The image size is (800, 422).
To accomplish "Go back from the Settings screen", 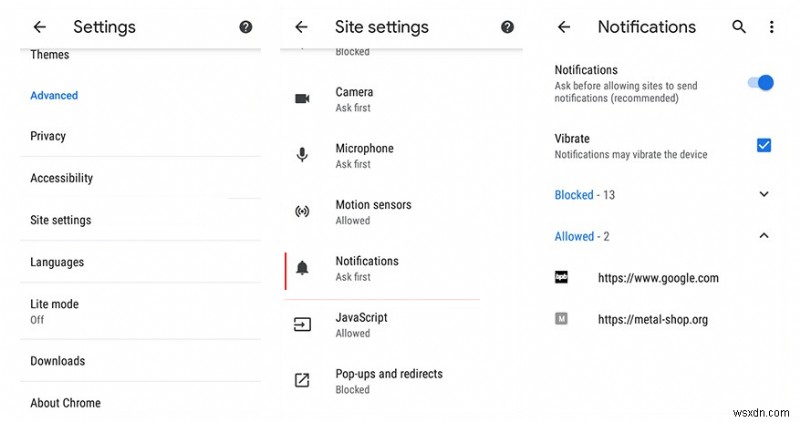I will coord(41,27).
